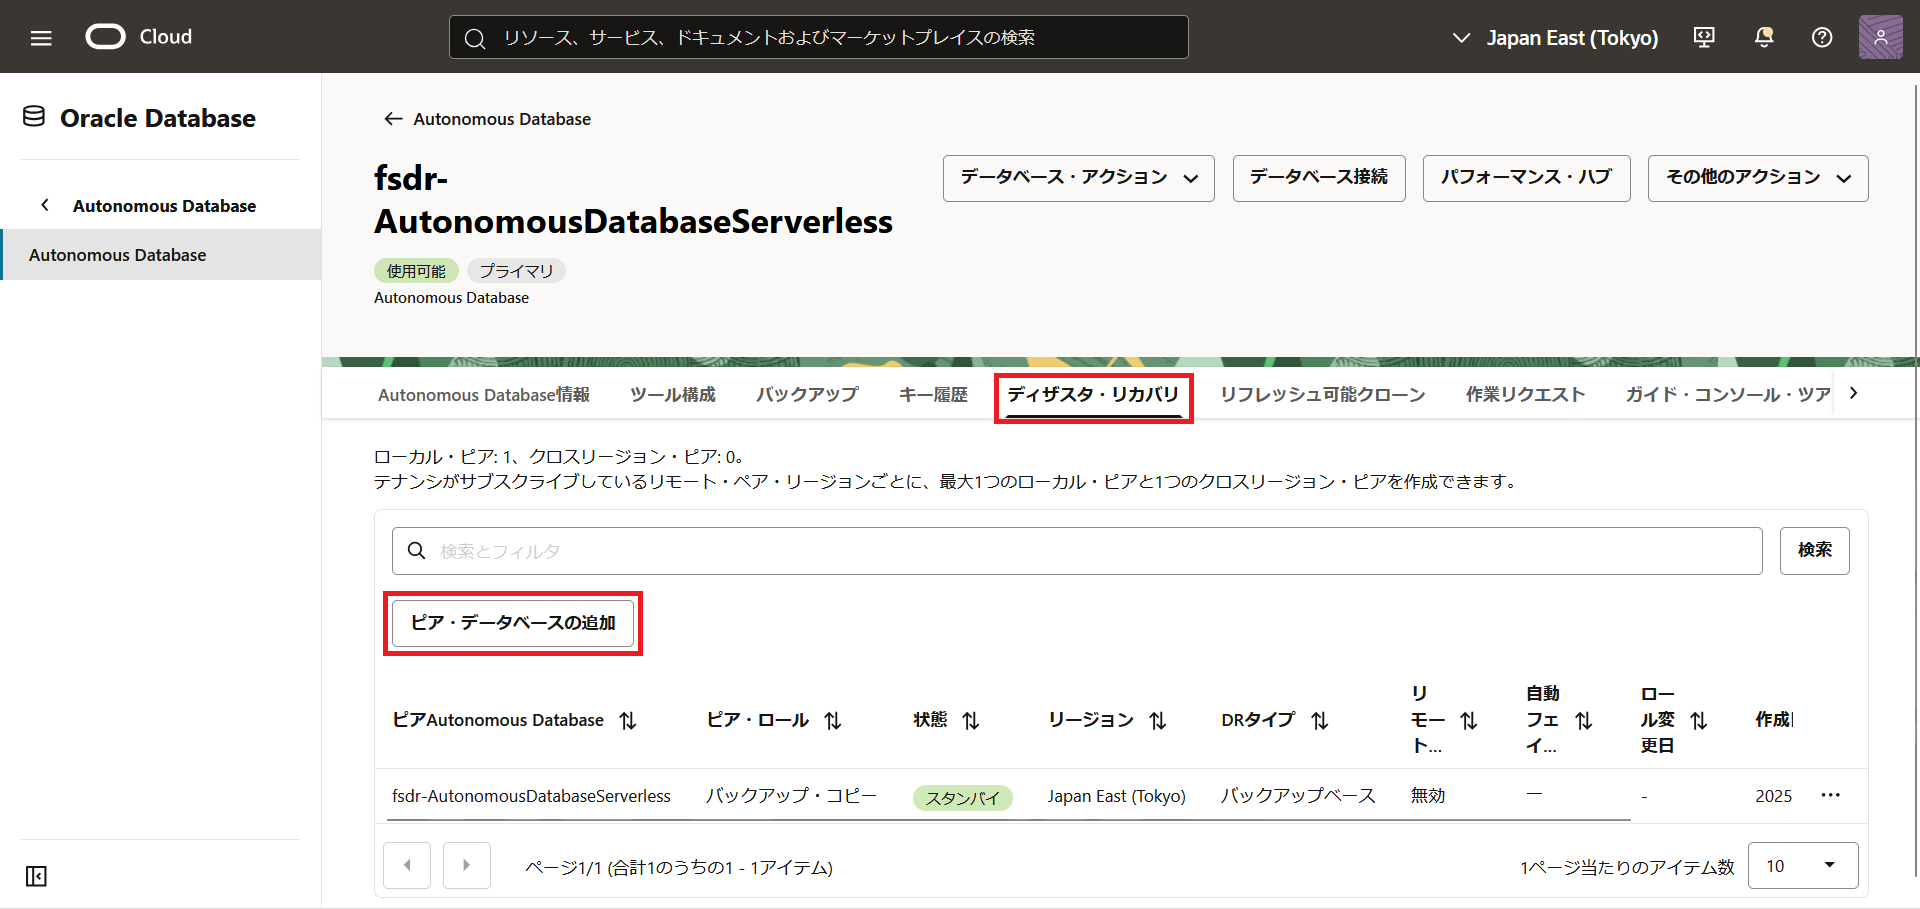Switch to リフレッシュ可能クローン tab
Viewport: 1920px width, 909px height.
pos(1322,394)
